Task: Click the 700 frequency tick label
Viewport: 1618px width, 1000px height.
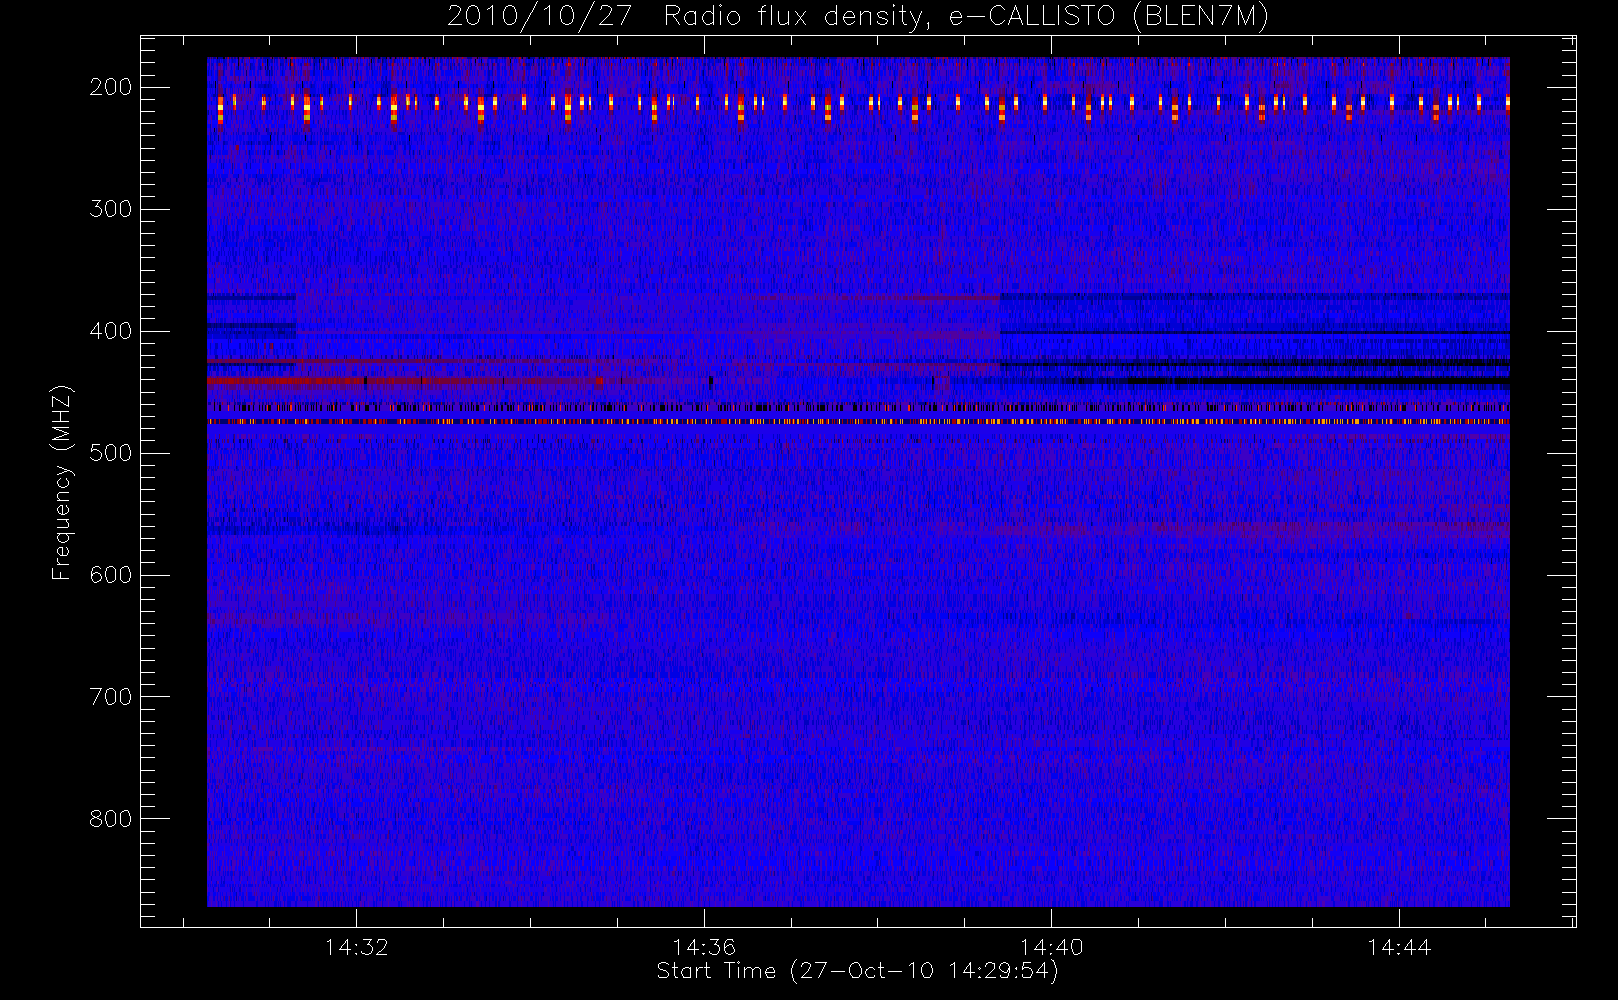Action: click(x=111, y=697)
